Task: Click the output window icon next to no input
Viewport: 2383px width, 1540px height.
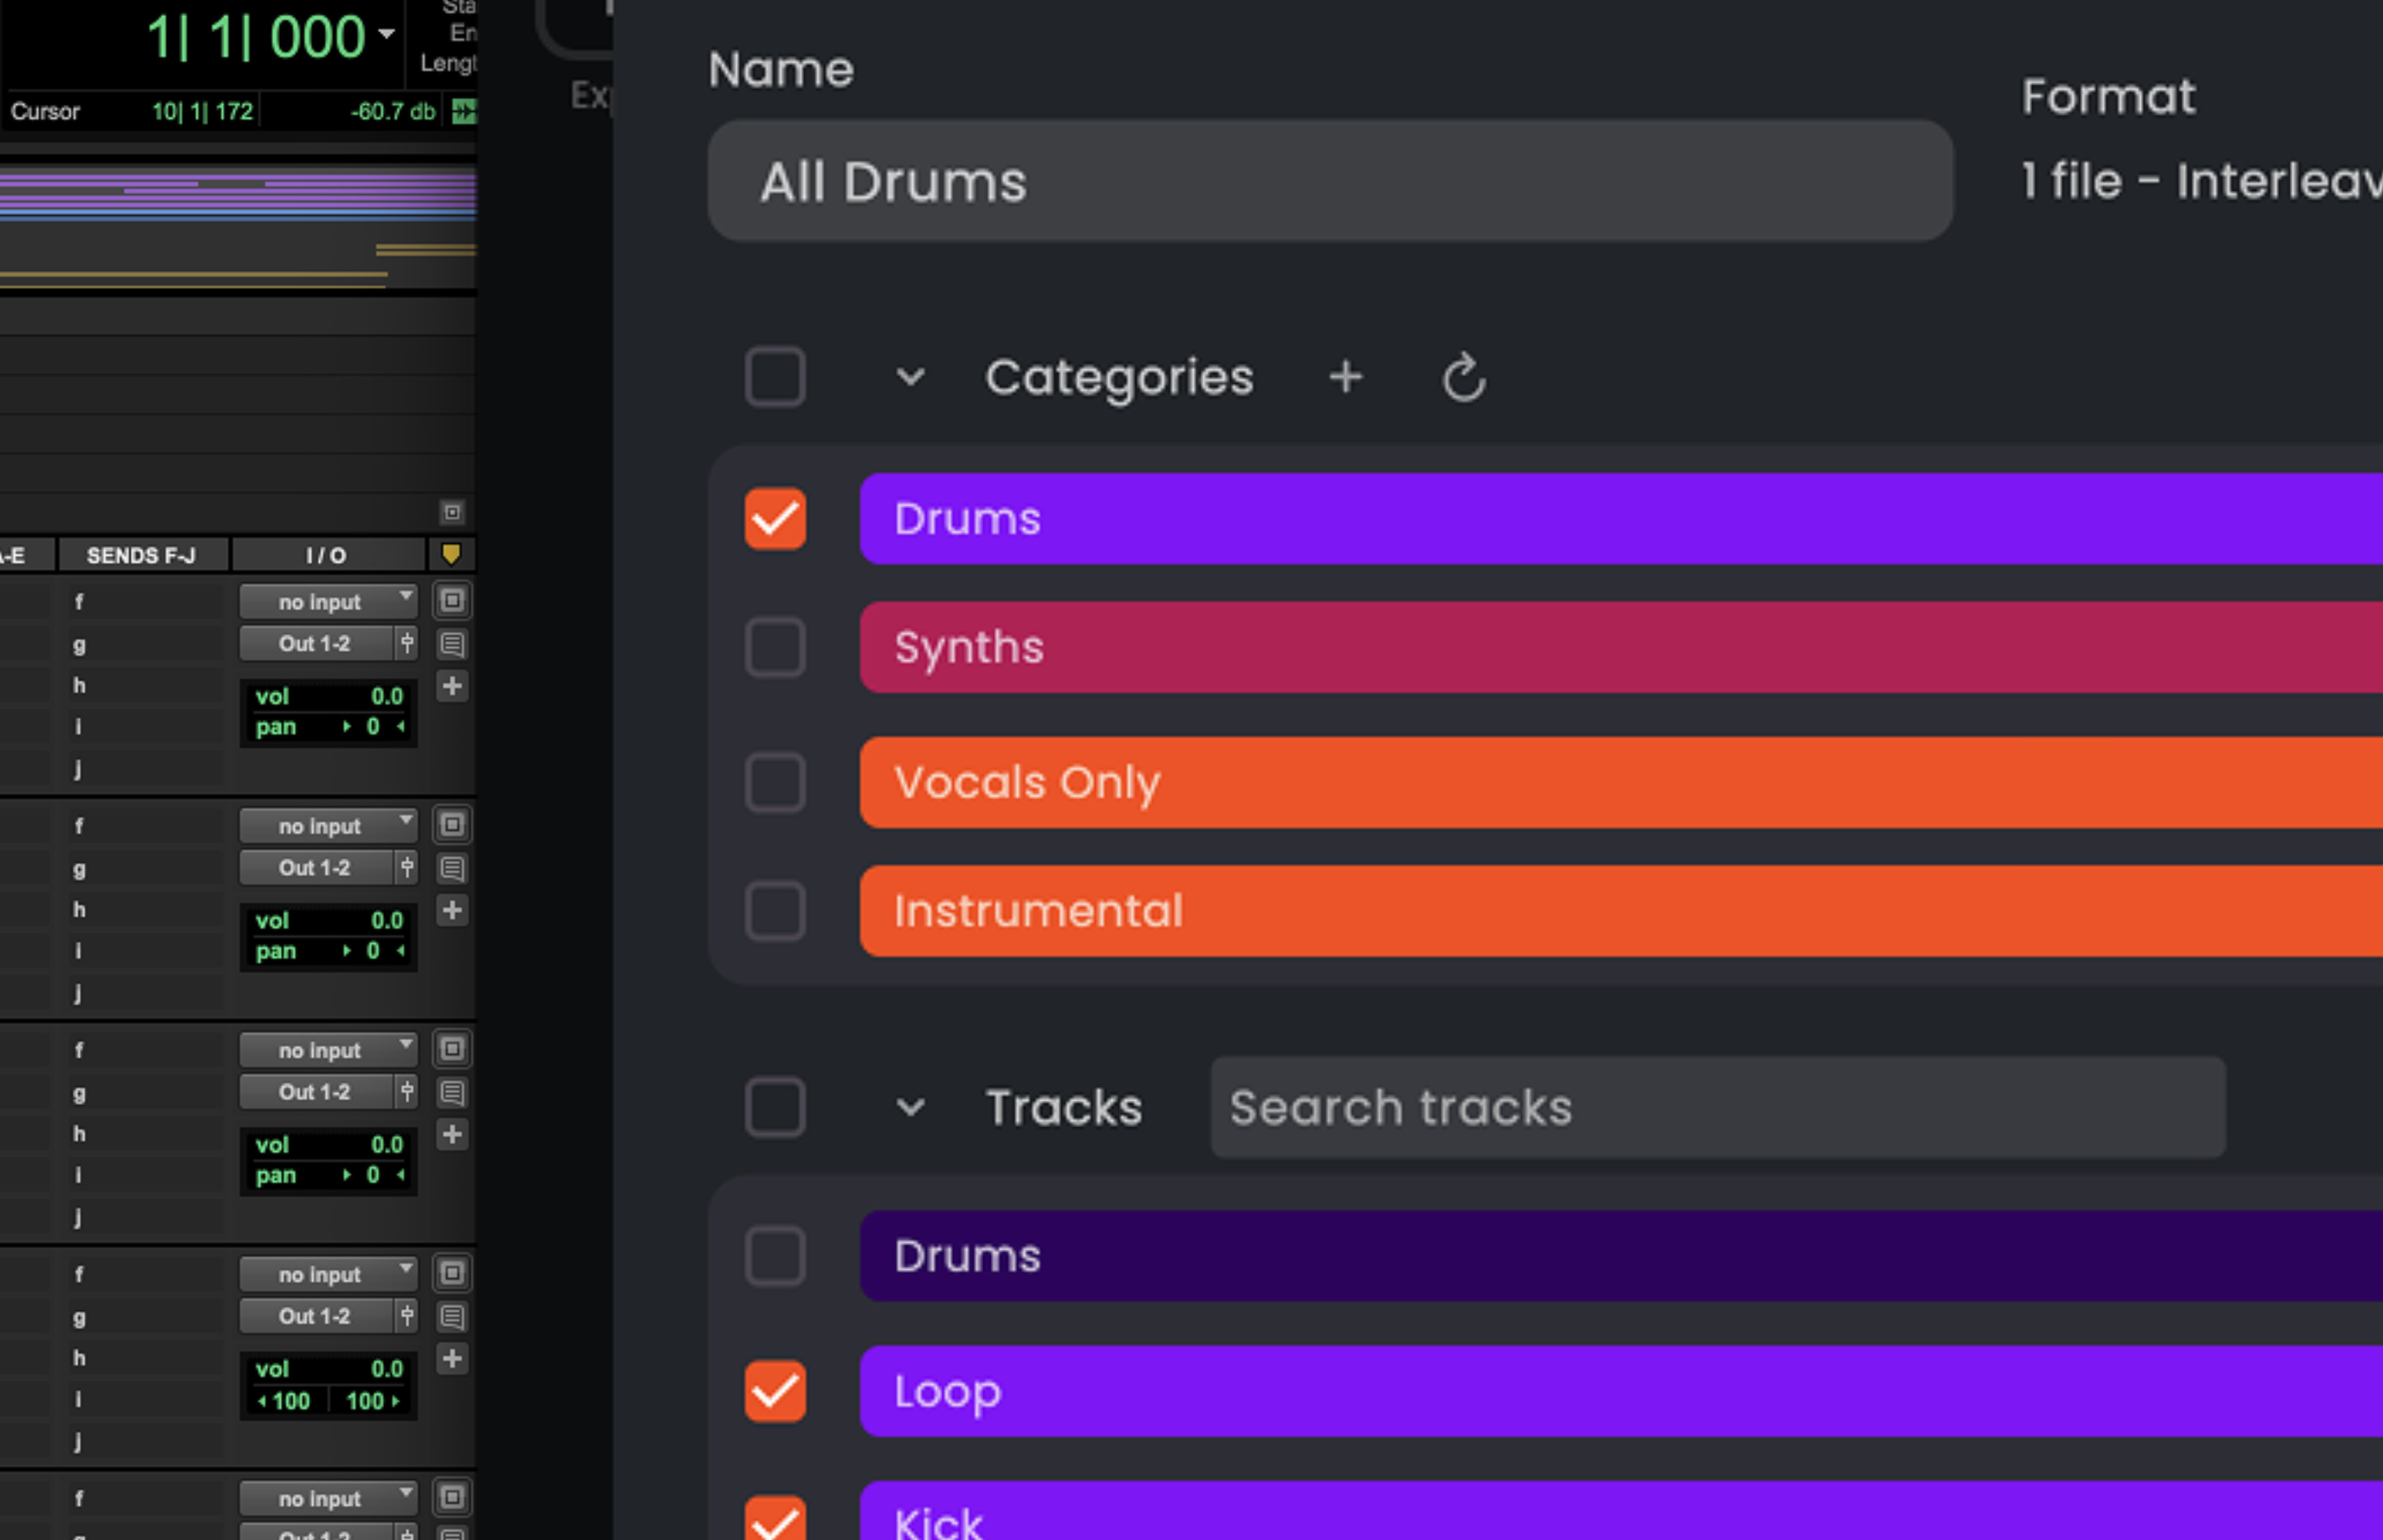Action: pos(452,601)
